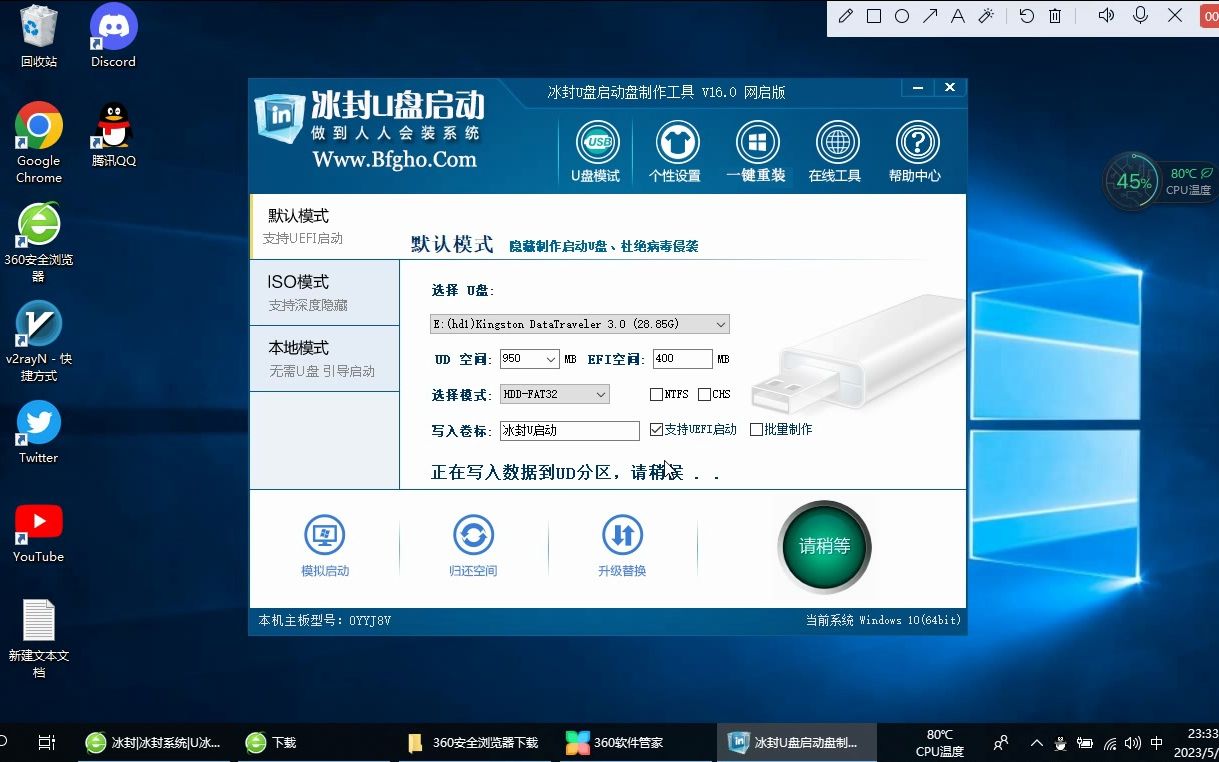The height and width of the screenshot is (762, 1219).
Task: Switch to 本地模式 tab
Action: 324,358
